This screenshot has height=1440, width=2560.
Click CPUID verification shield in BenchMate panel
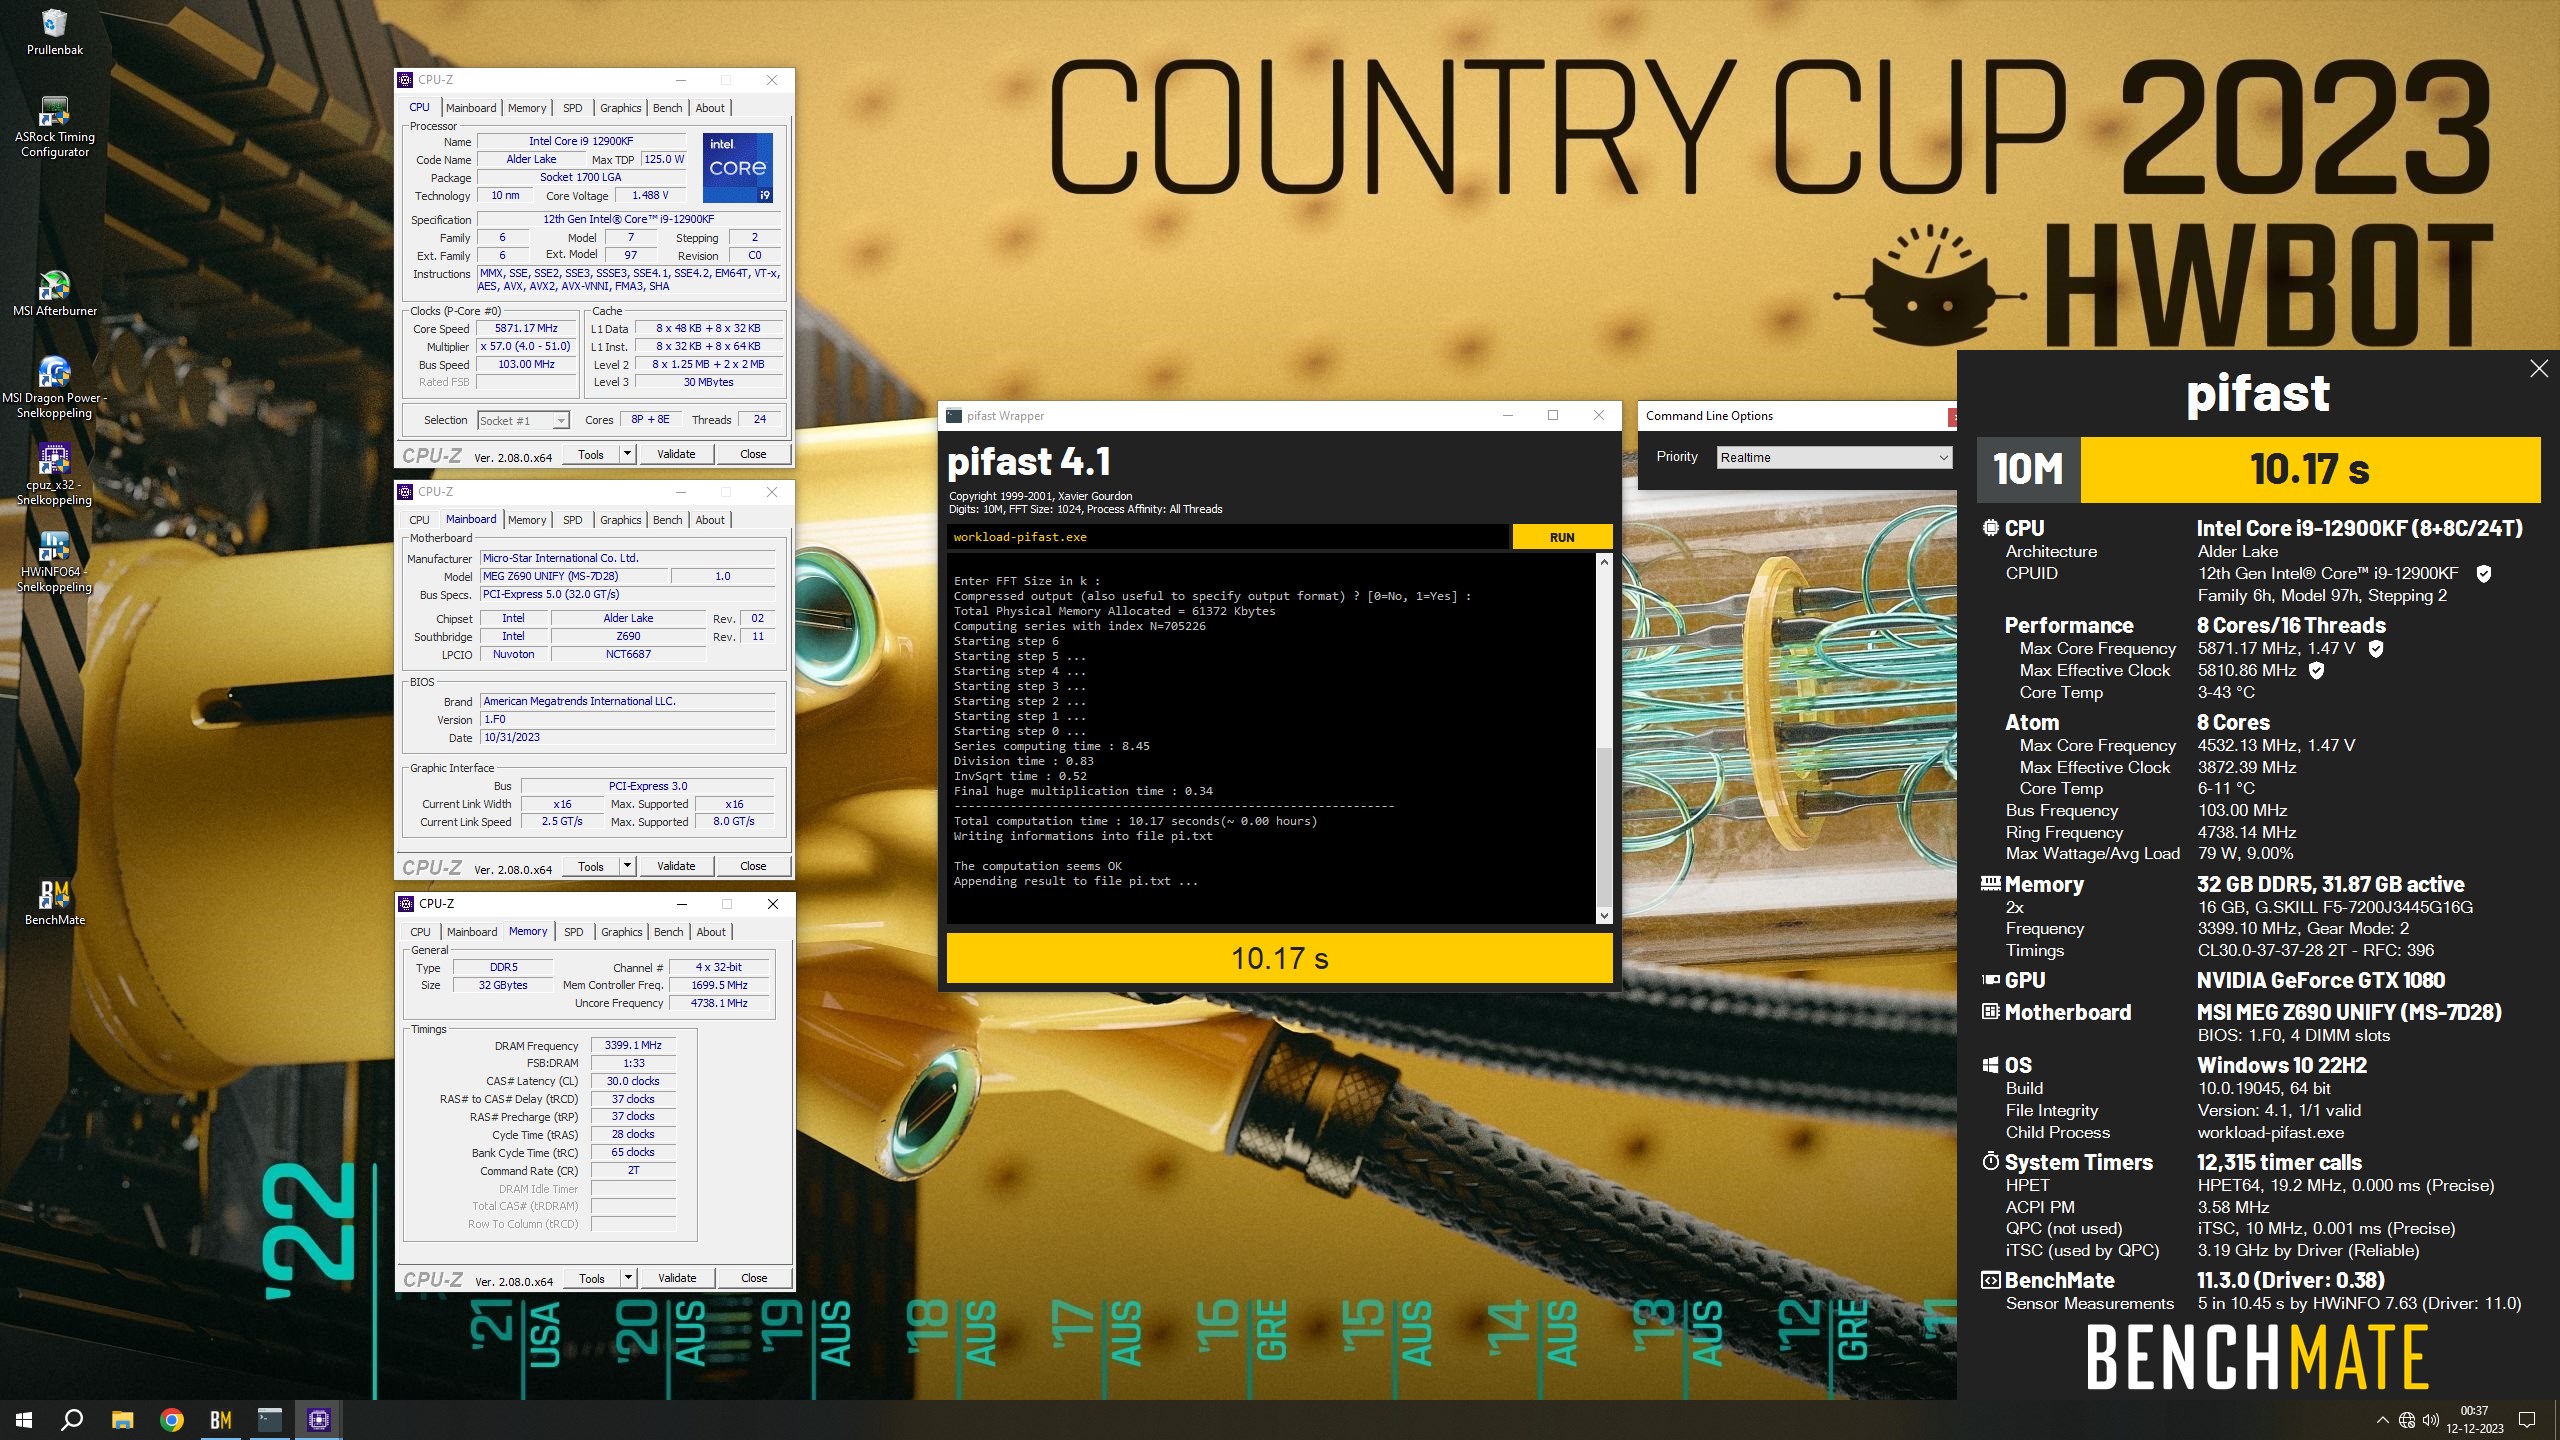click(x=2483, y=573)
